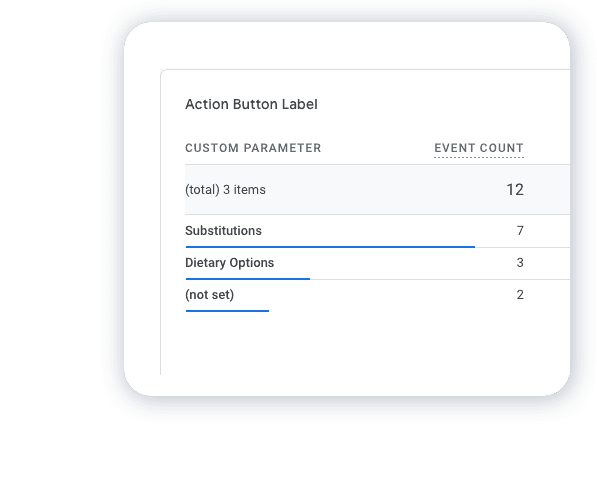Select the Substitutions row

tap(377, 231)
